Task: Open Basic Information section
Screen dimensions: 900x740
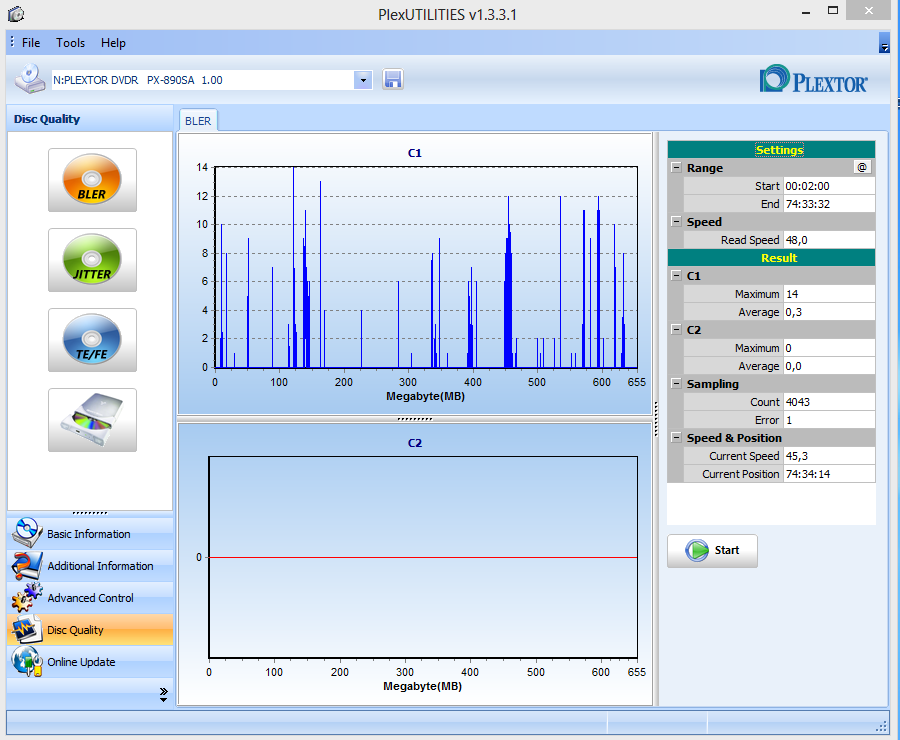Action: tap(90, 533)
